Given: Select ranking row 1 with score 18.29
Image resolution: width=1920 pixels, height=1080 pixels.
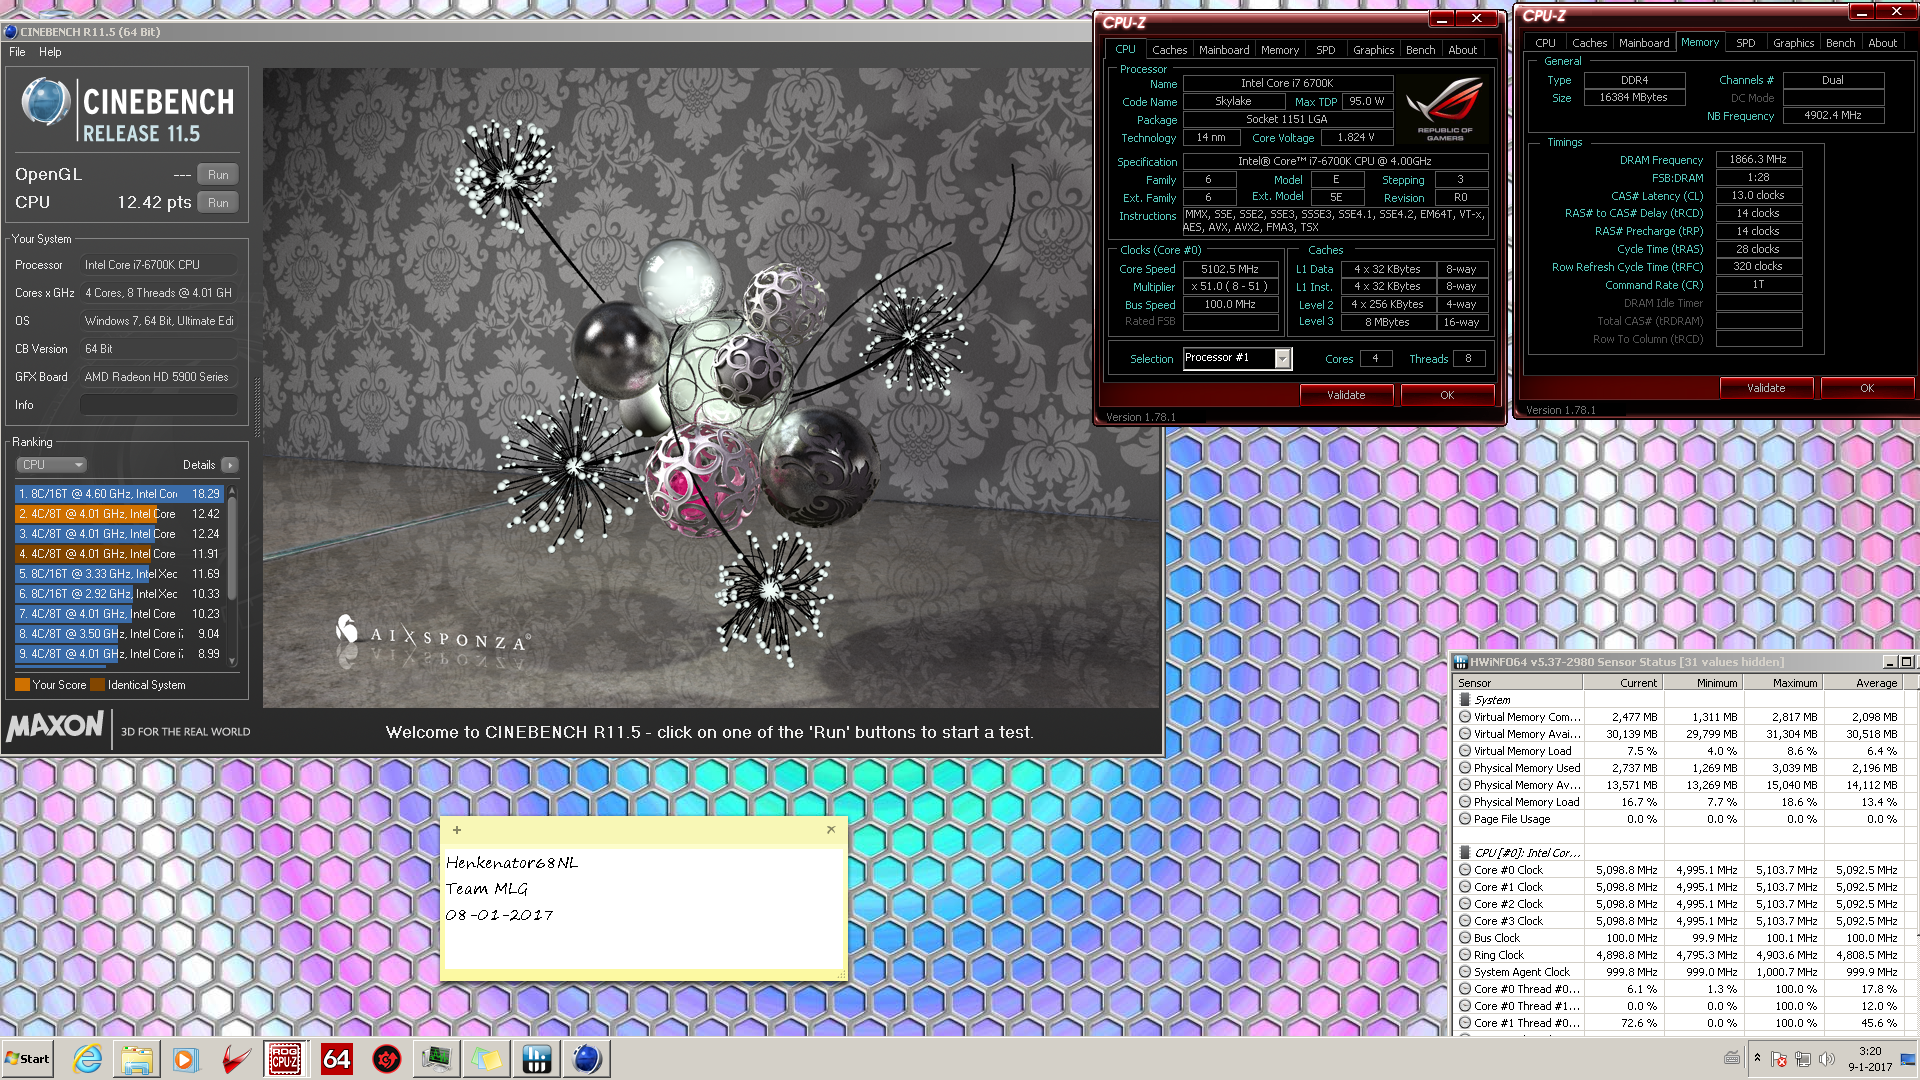Looking at the screenshot, I should tap(119, 494).
